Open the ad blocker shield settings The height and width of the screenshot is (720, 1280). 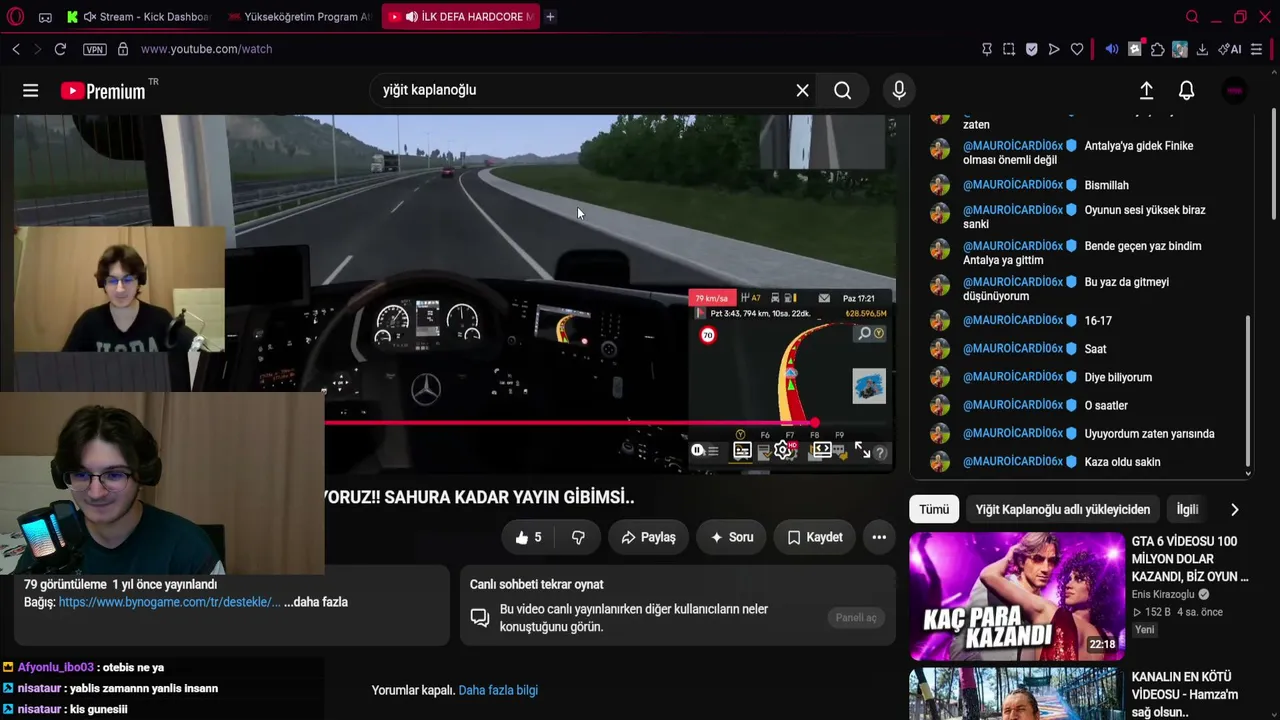pyautogui.click(x=1032, y=49)
